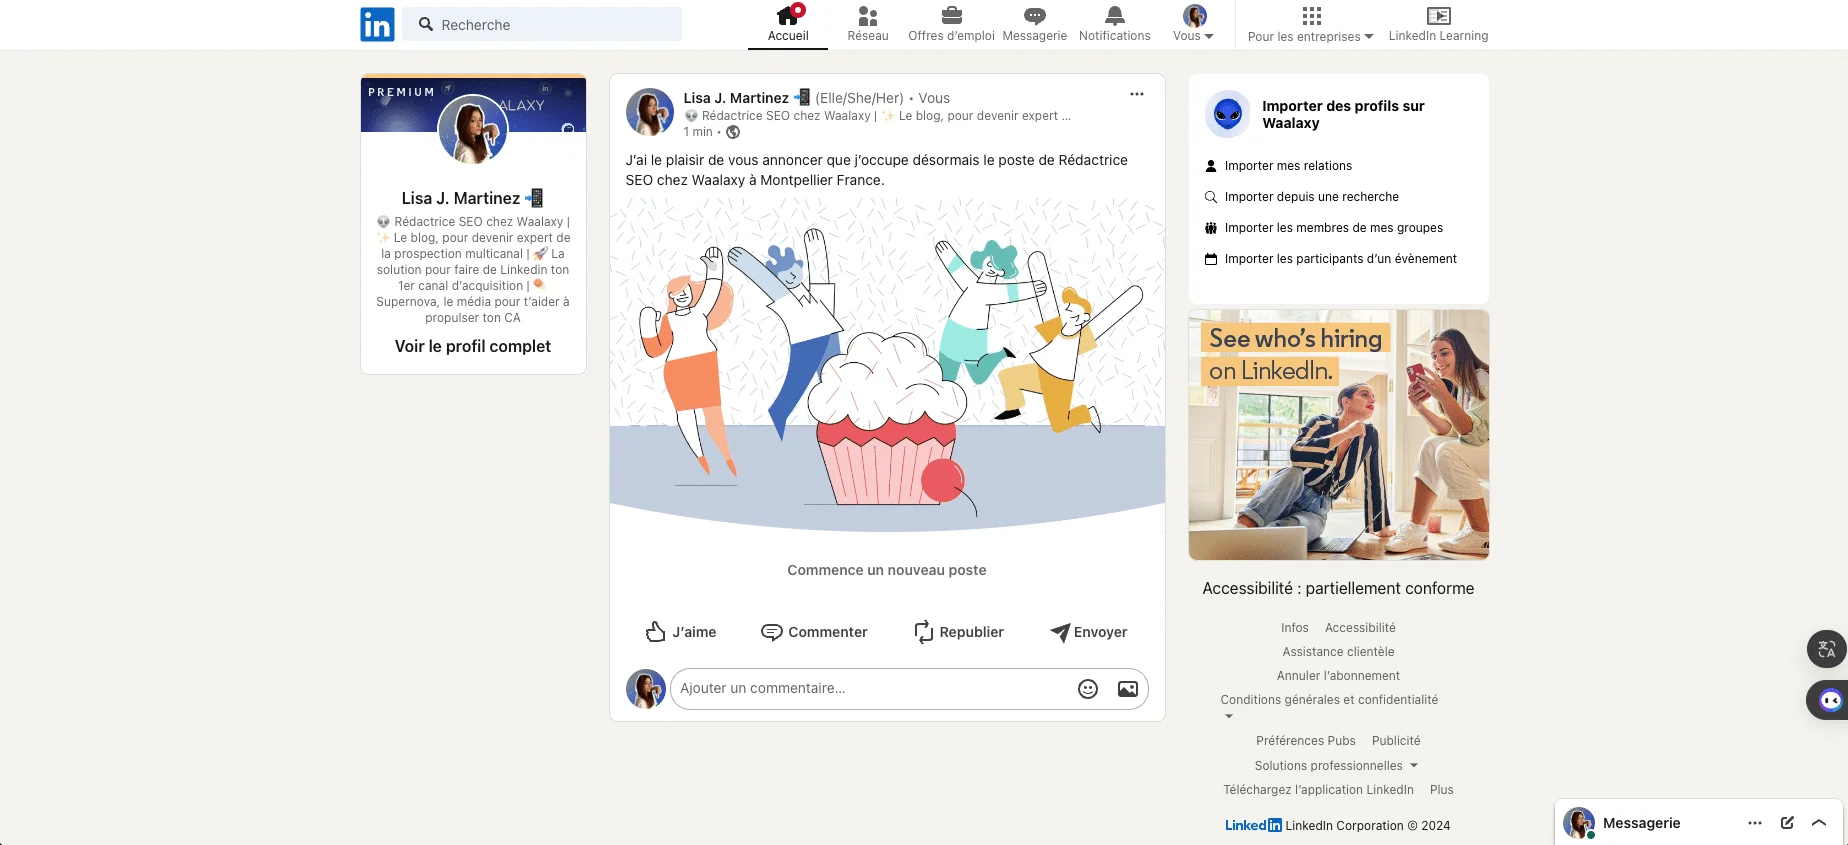Click the Importer mes relations person icon
This screenshot has width=1848, height=845.
tap(1211, 166)
